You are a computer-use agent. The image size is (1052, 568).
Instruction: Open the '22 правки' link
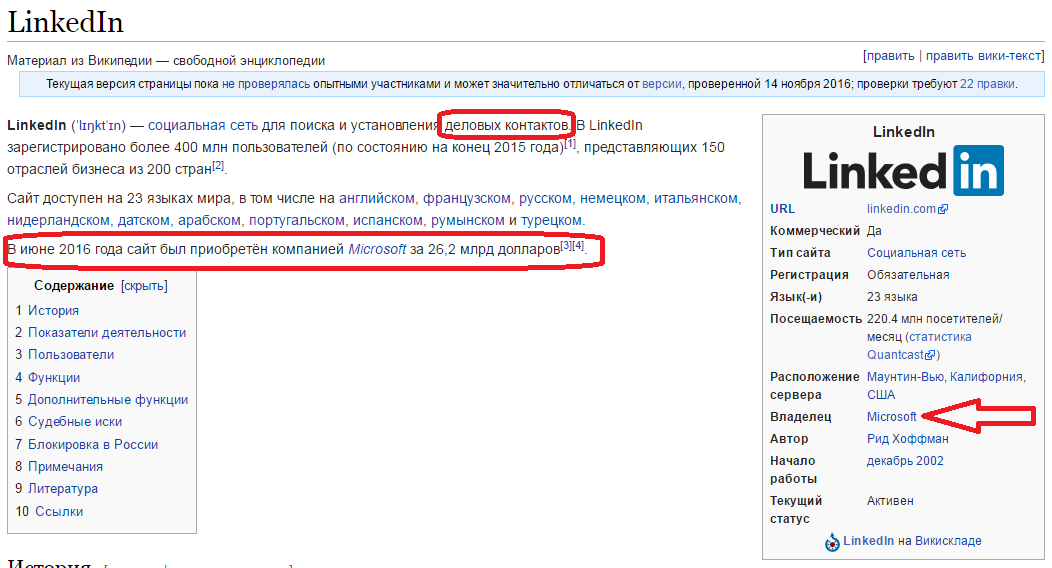point(988,84)
